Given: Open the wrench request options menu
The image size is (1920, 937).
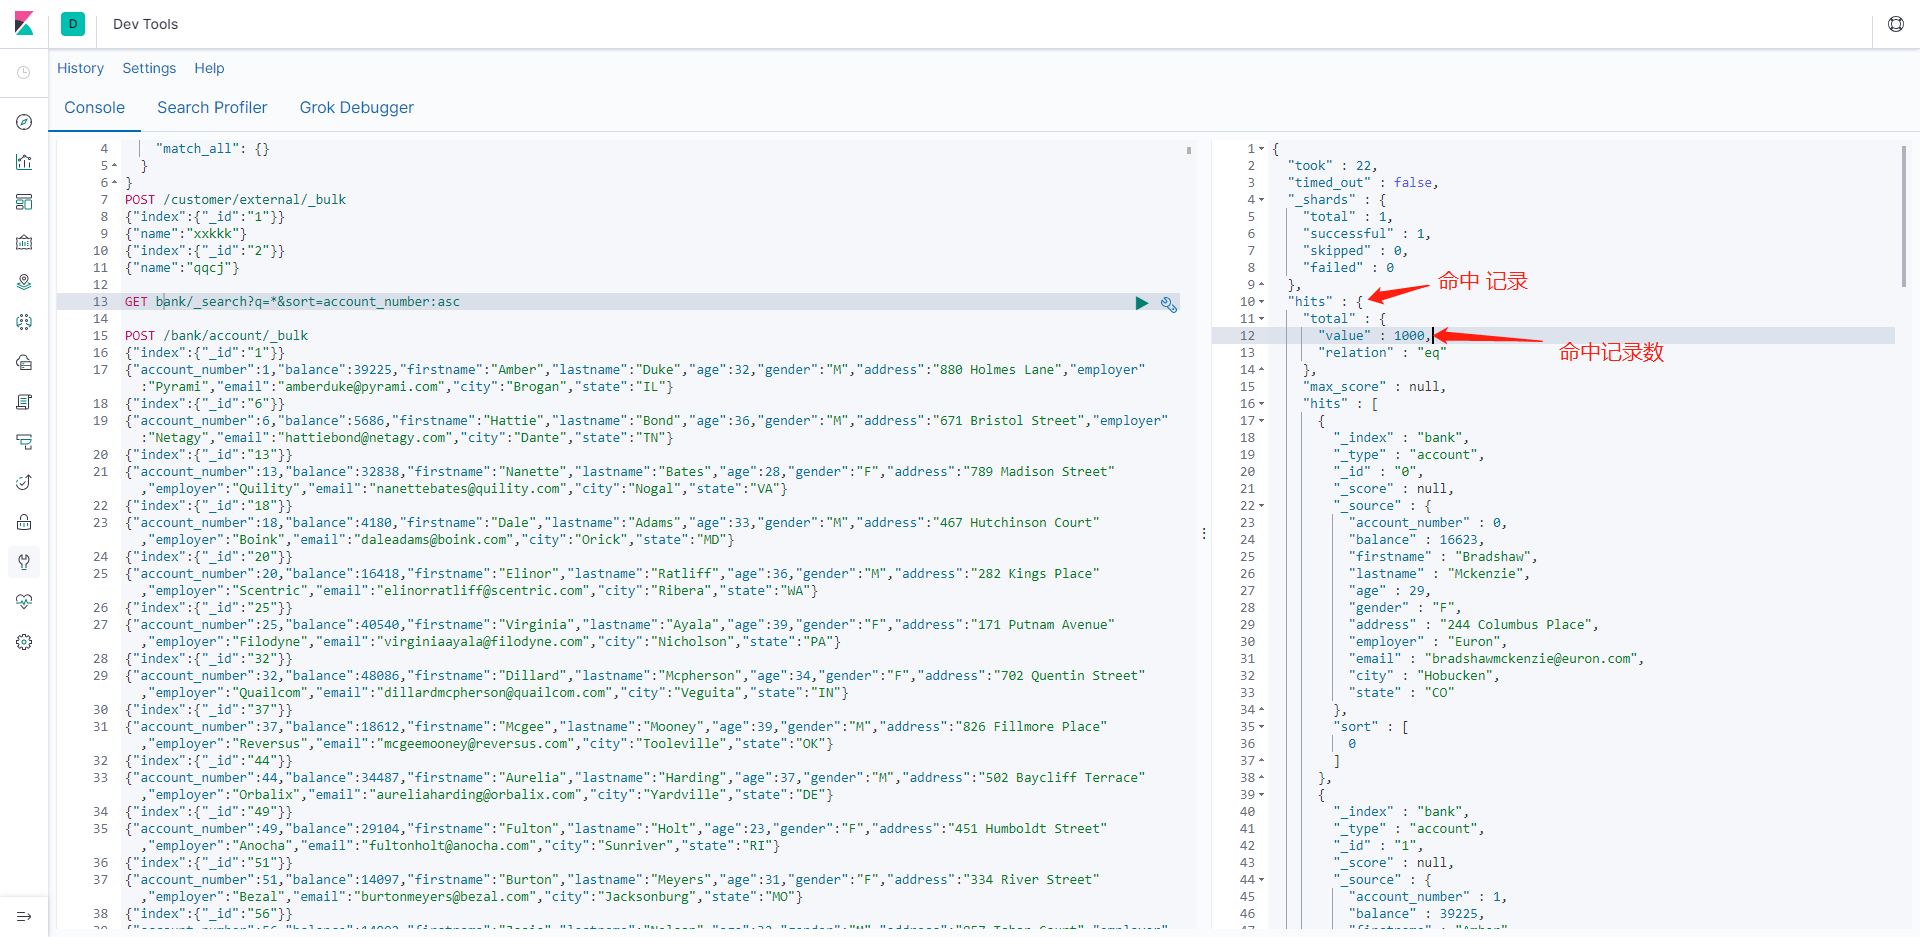Looking at the screenshot, I should pyautogui.click(x=1168, y=304).
